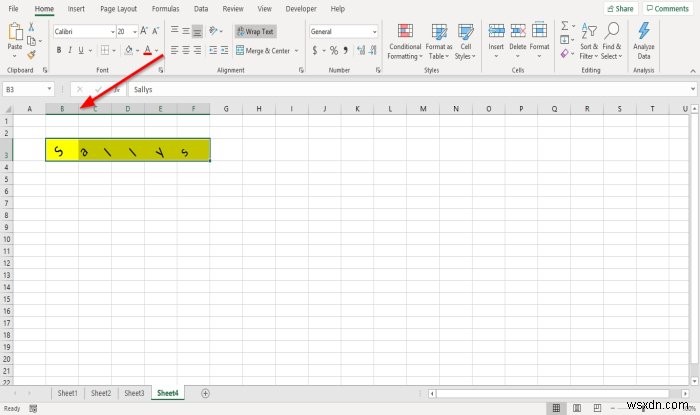Toggle italic formatting
The width and height of the screenshot is (700, 415).
[70, 50]
